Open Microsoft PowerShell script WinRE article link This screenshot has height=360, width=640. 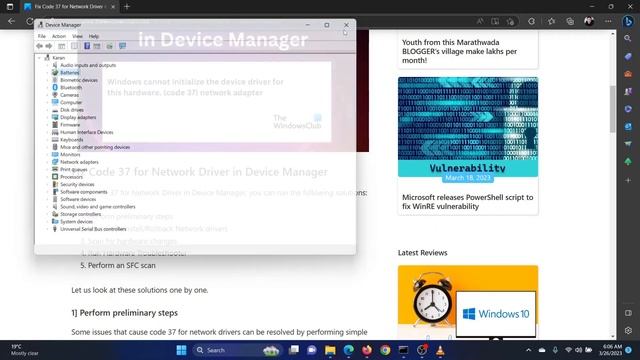(x=467, y=202)
